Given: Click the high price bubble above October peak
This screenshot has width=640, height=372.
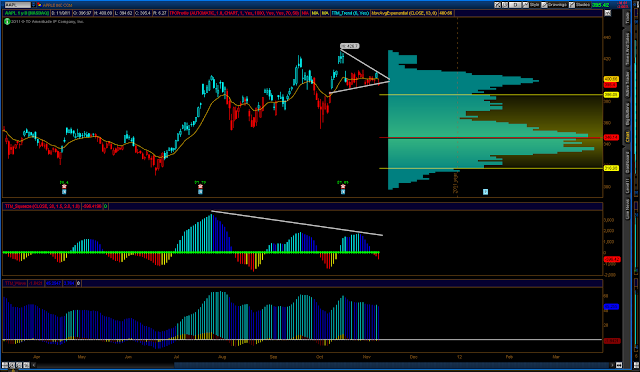Looking at the screenshot, I should (350, 46).
